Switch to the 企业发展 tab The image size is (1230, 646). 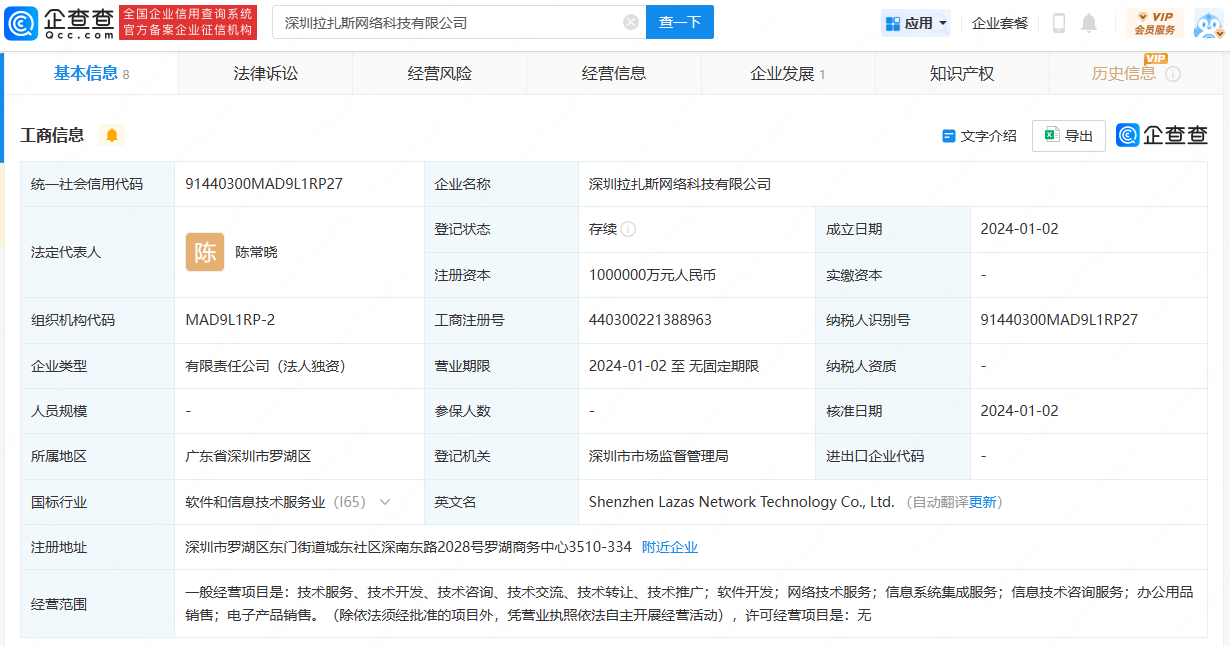[788, 73]
